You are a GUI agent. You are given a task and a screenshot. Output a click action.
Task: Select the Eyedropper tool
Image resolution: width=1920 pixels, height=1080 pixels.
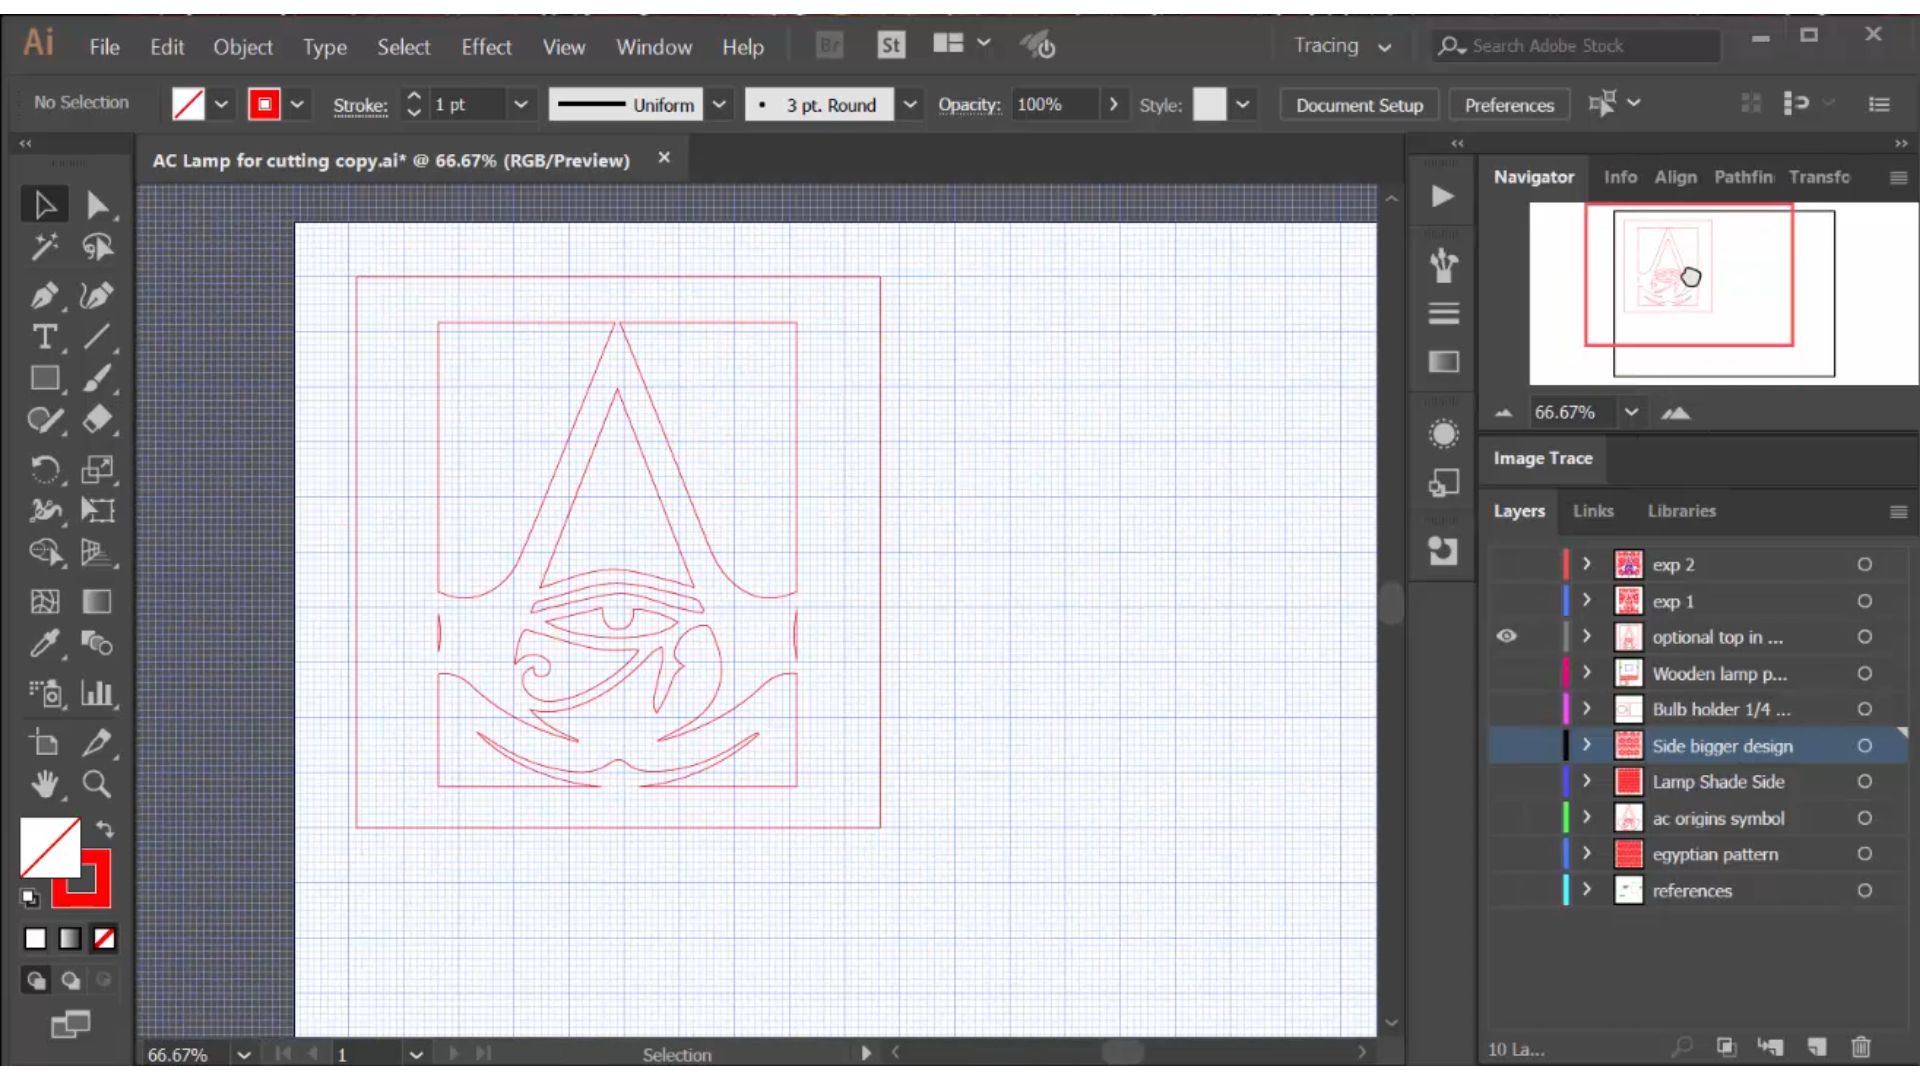point(44,643)
